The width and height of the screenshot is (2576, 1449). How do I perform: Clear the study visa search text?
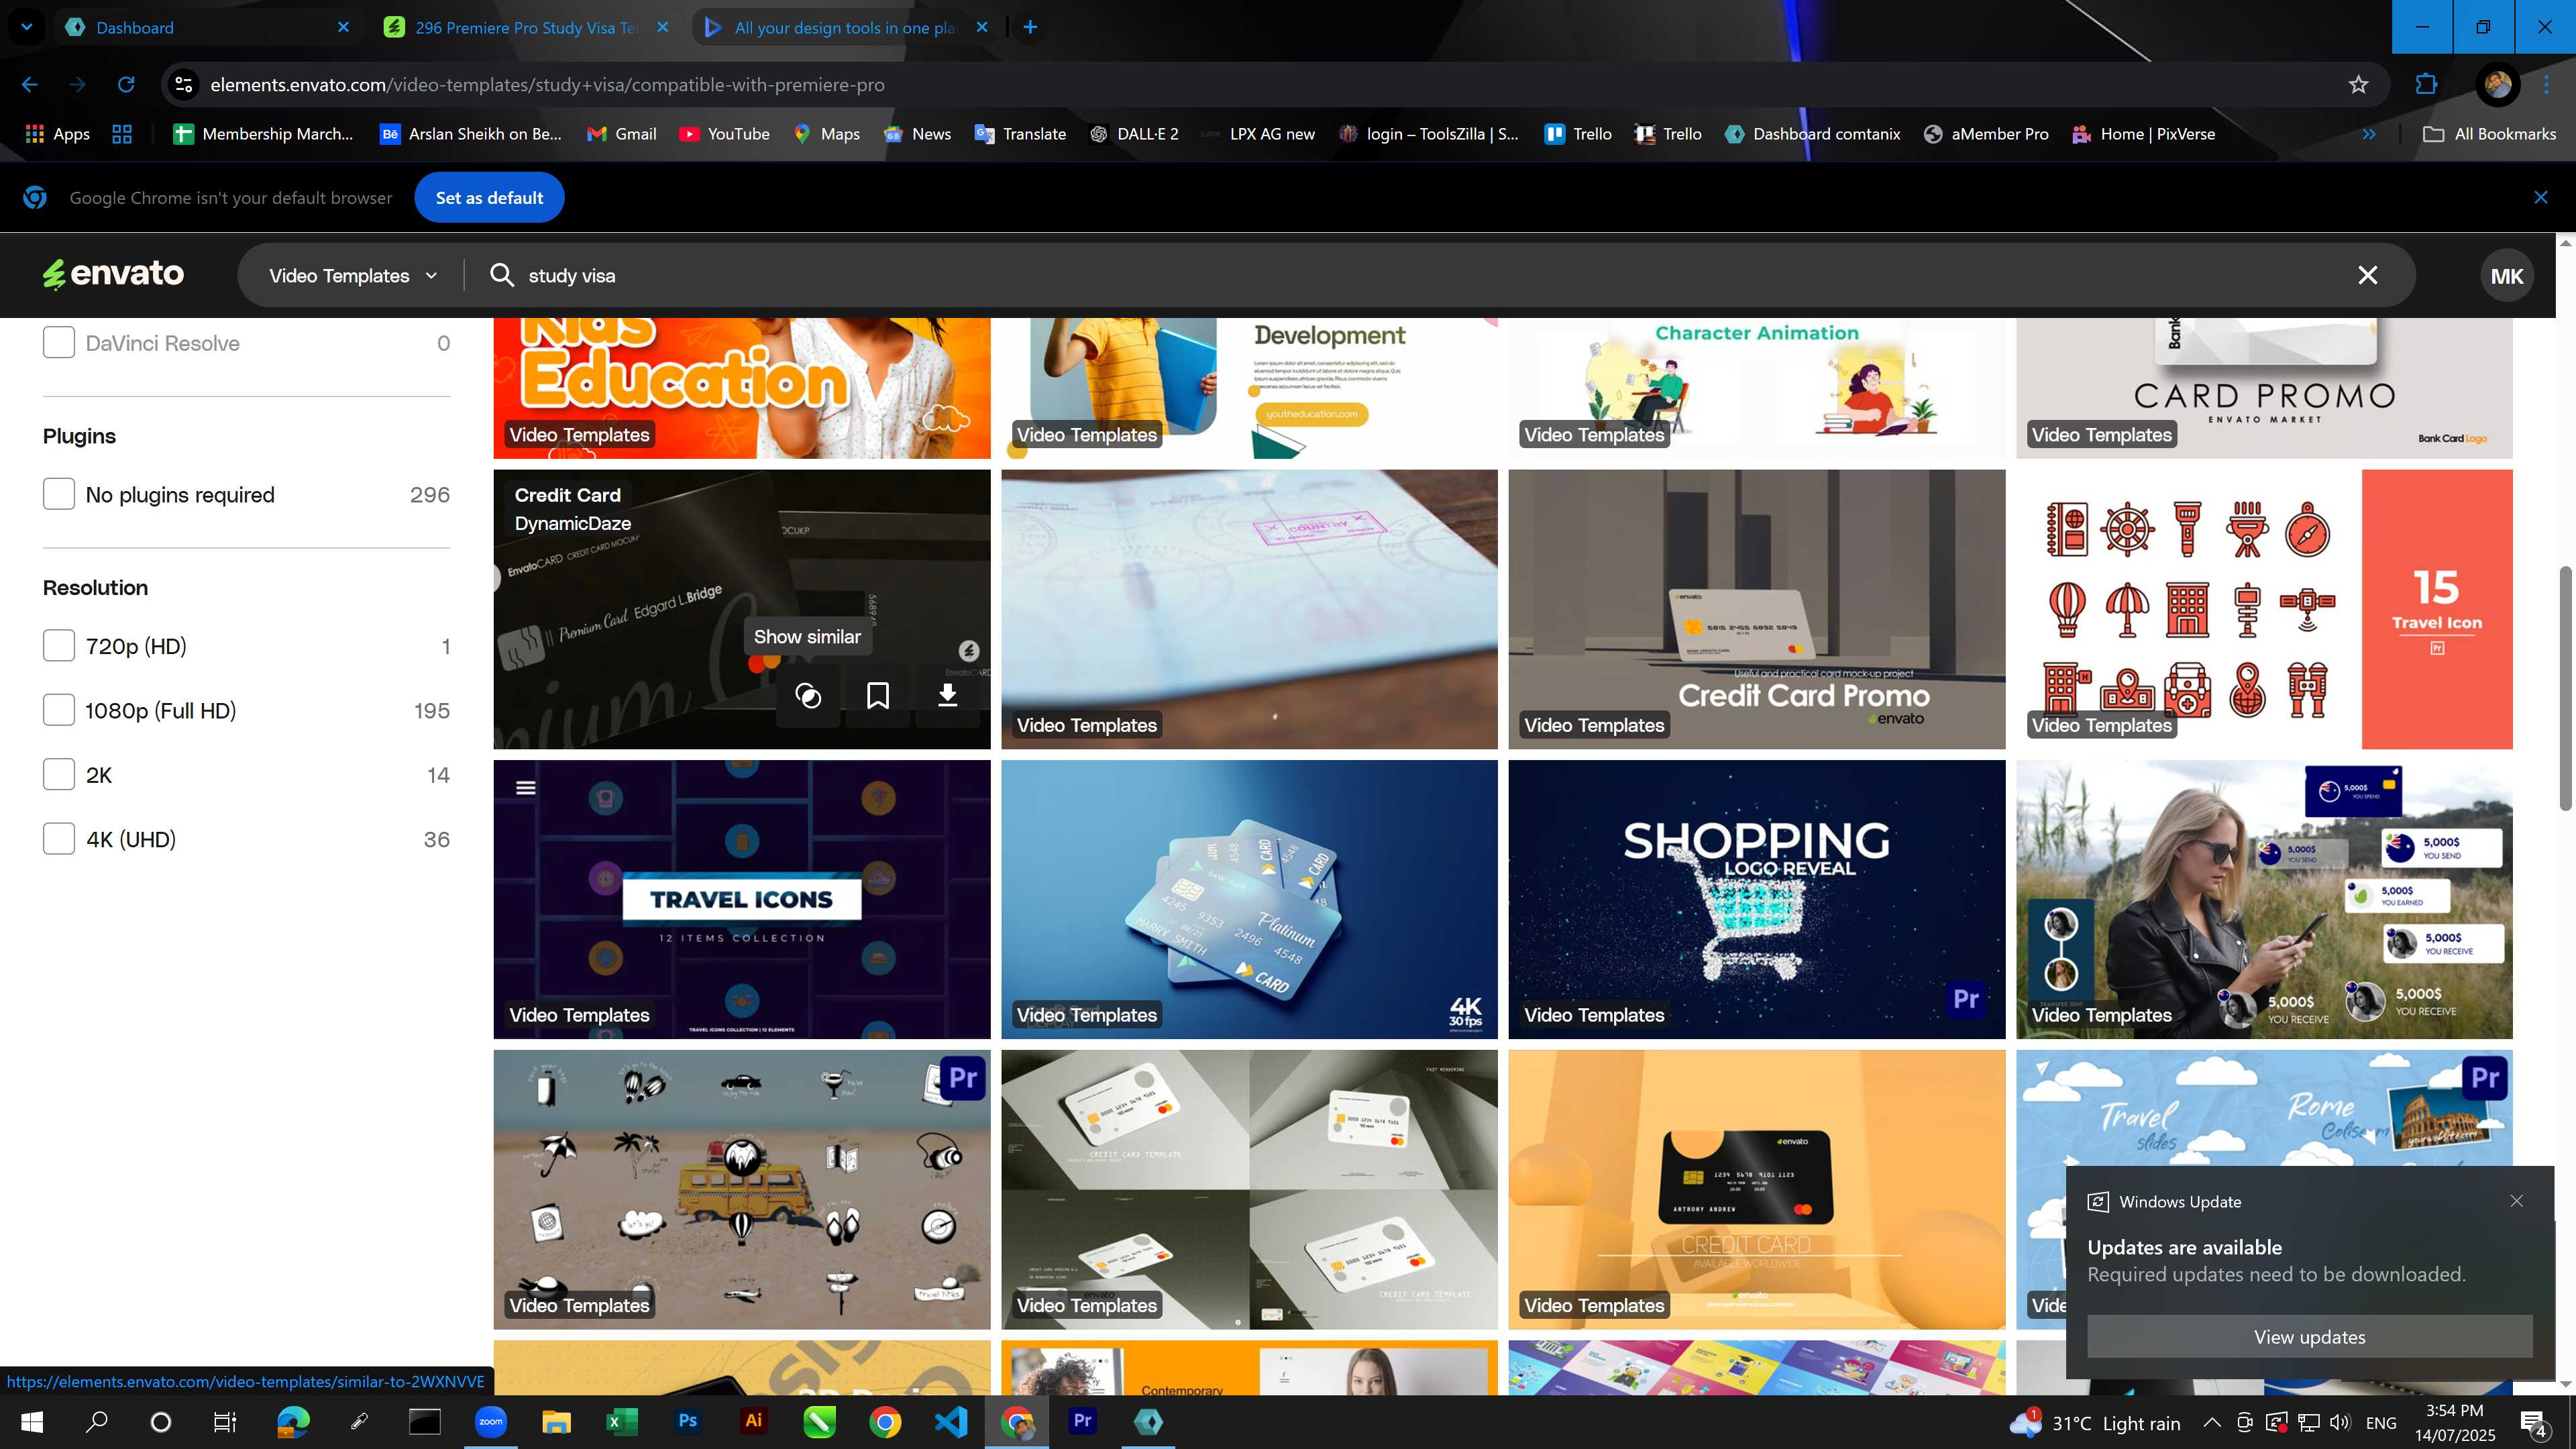pyautogui.click(x=2368, y=275)
